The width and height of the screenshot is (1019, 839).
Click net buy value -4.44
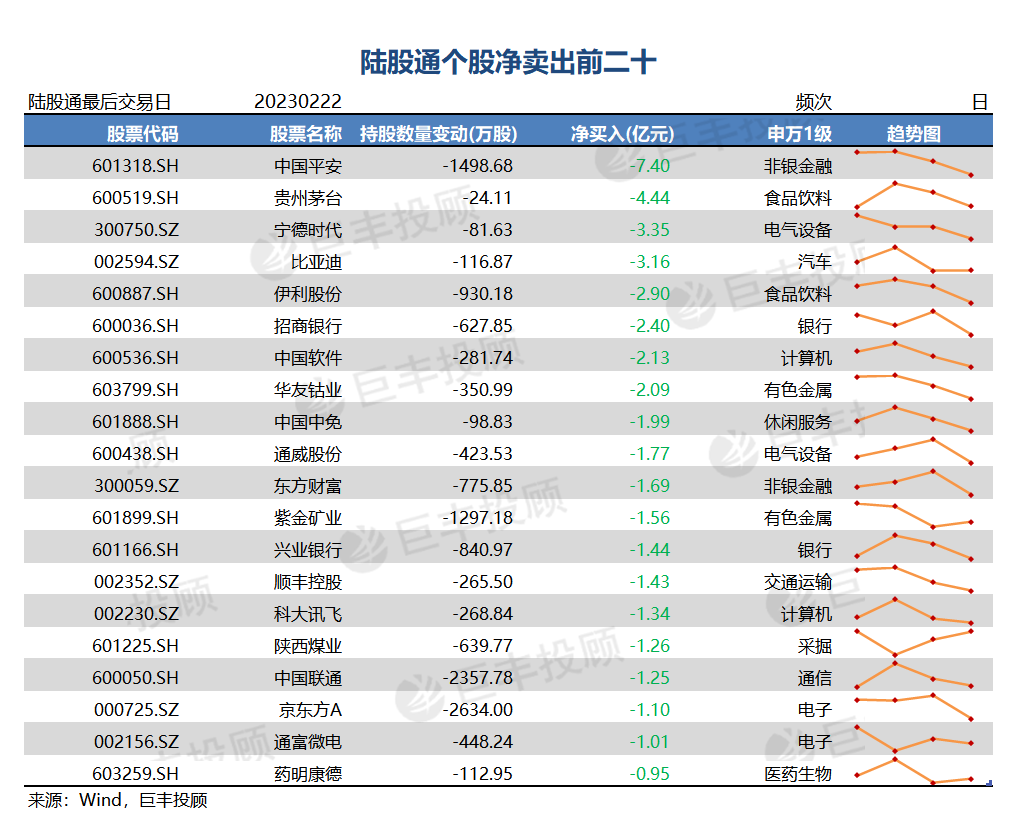click(x=649, y=198)
